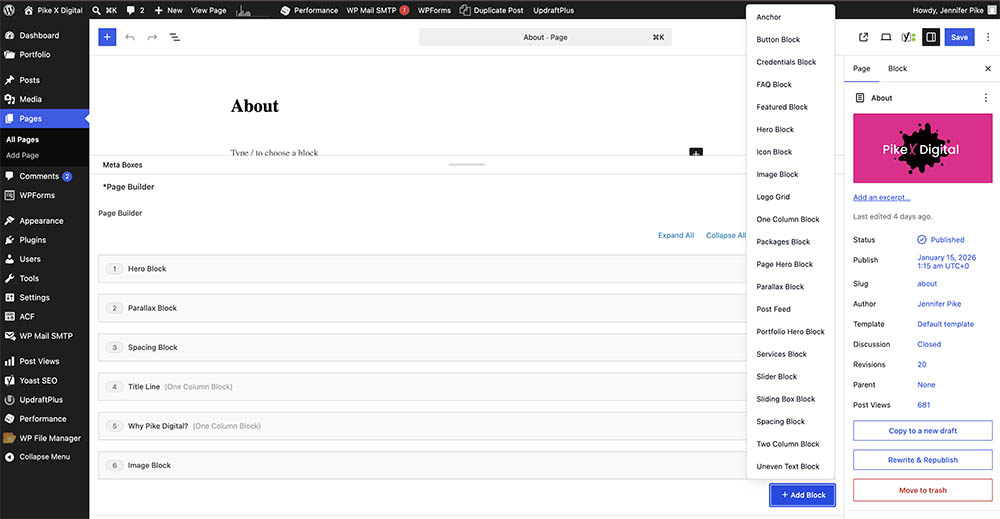Viewport: 1000px width, 519px height.
Task: Click the stats graph in admin bar
Action: click(244, 10)
